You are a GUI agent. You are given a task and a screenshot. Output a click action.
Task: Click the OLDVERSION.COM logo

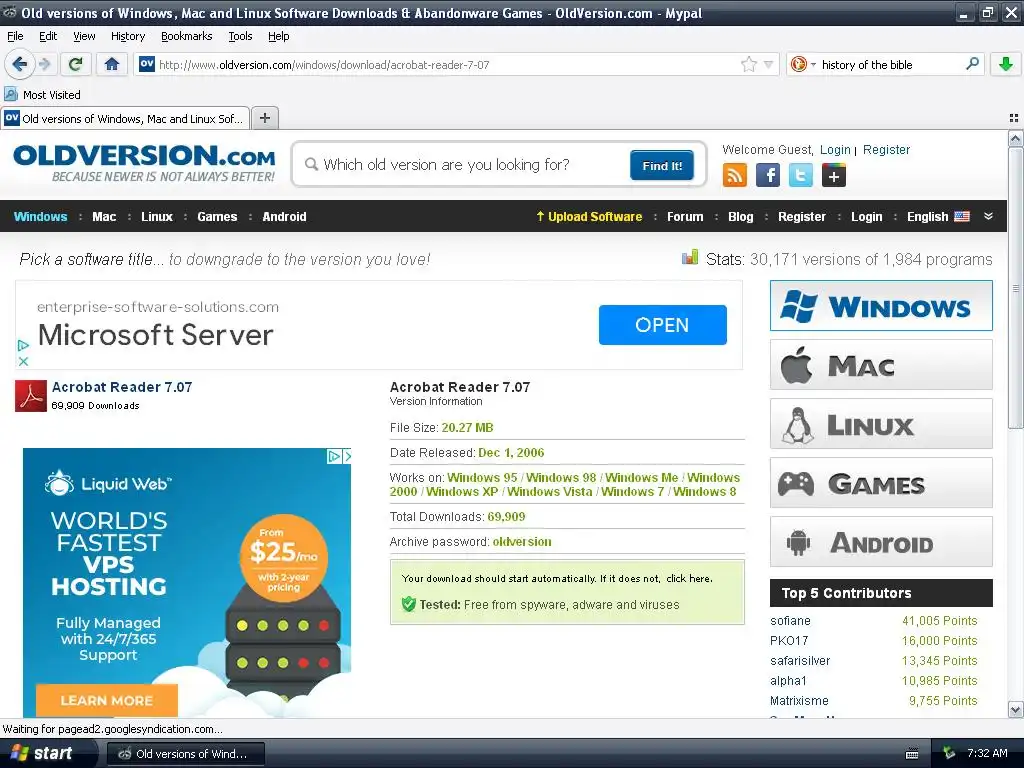(x=144, y=163)
